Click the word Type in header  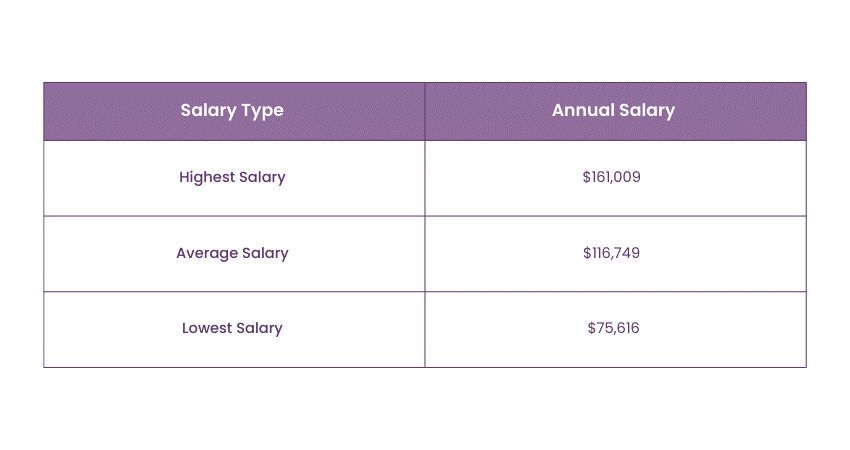[263, 110]
